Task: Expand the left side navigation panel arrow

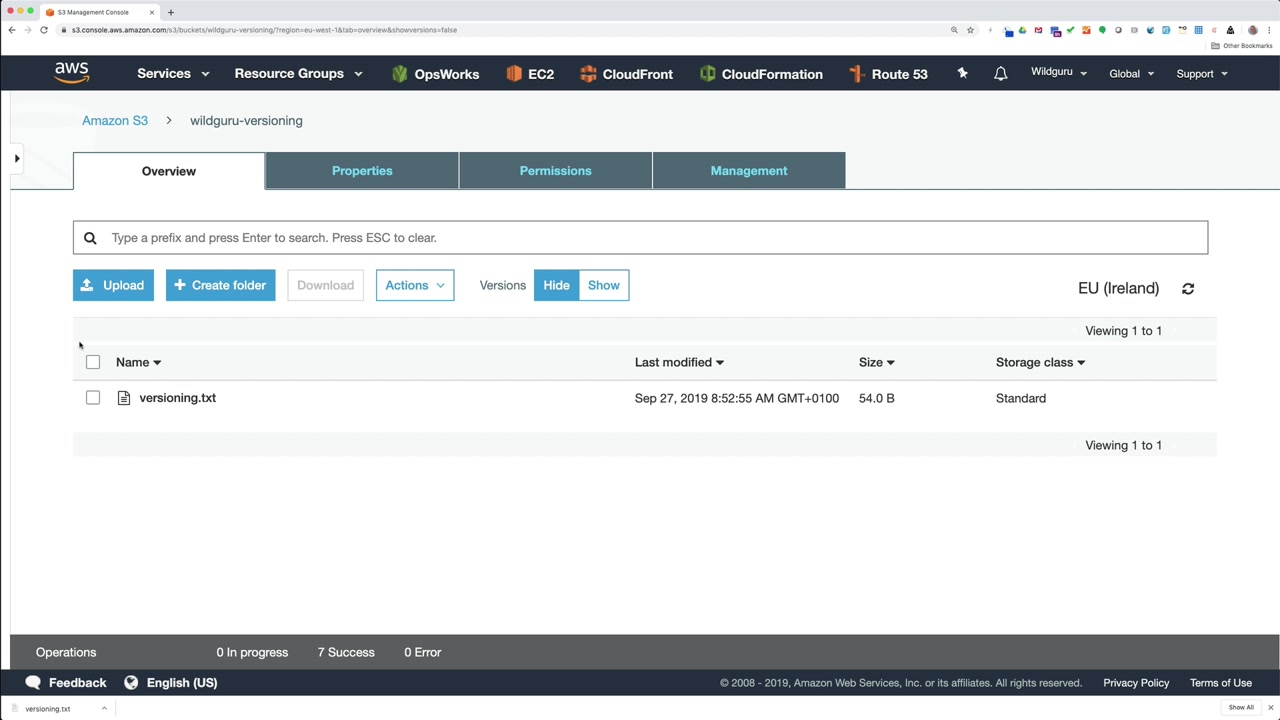Action: (17, 158)
